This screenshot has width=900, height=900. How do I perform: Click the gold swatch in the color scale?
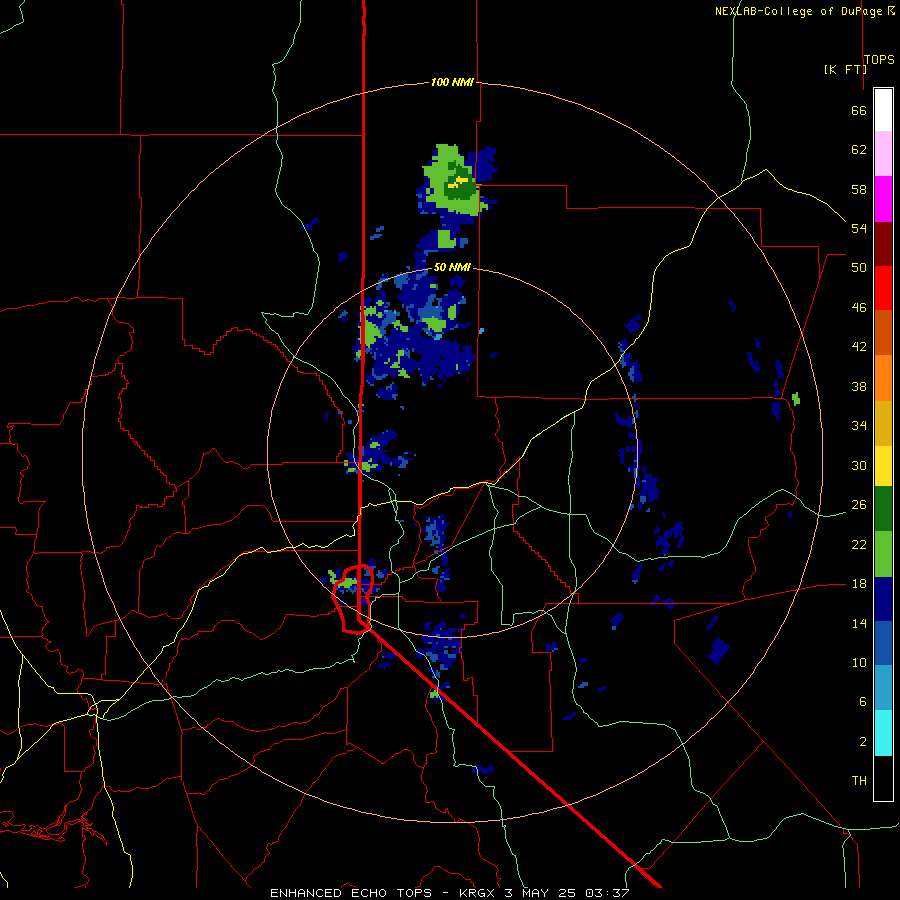pos(883,423)
